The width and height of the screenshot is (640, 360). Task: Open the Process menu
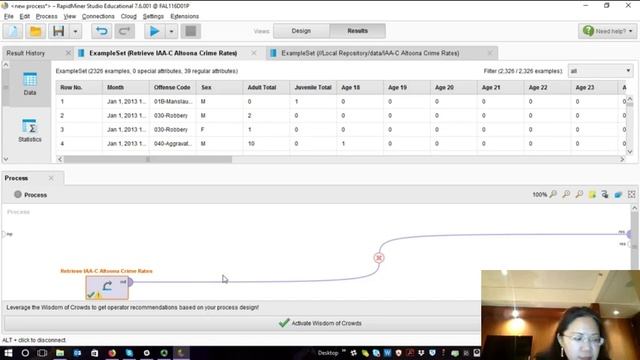[47, 16]
